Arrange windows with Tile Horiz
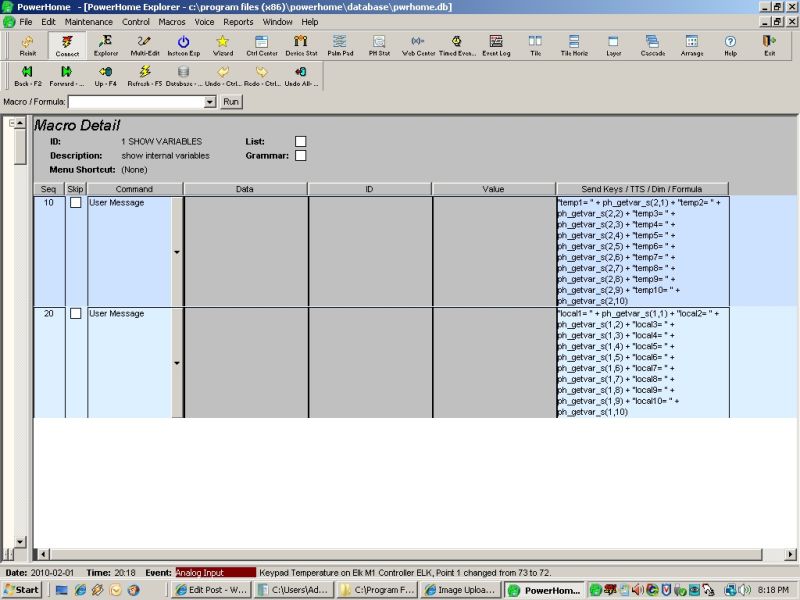This screenshot has width=800, height=600. (x=574, y=45)
